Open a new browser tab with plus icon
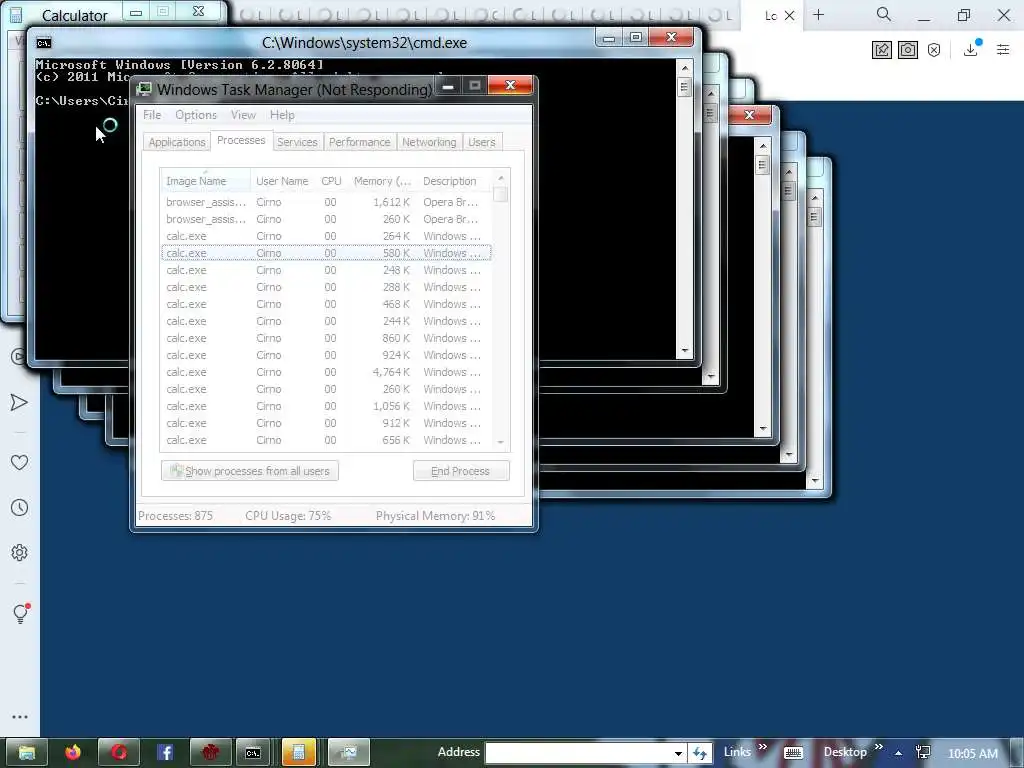The height and width of the screenshot is (768, 1024). point(818,14)
